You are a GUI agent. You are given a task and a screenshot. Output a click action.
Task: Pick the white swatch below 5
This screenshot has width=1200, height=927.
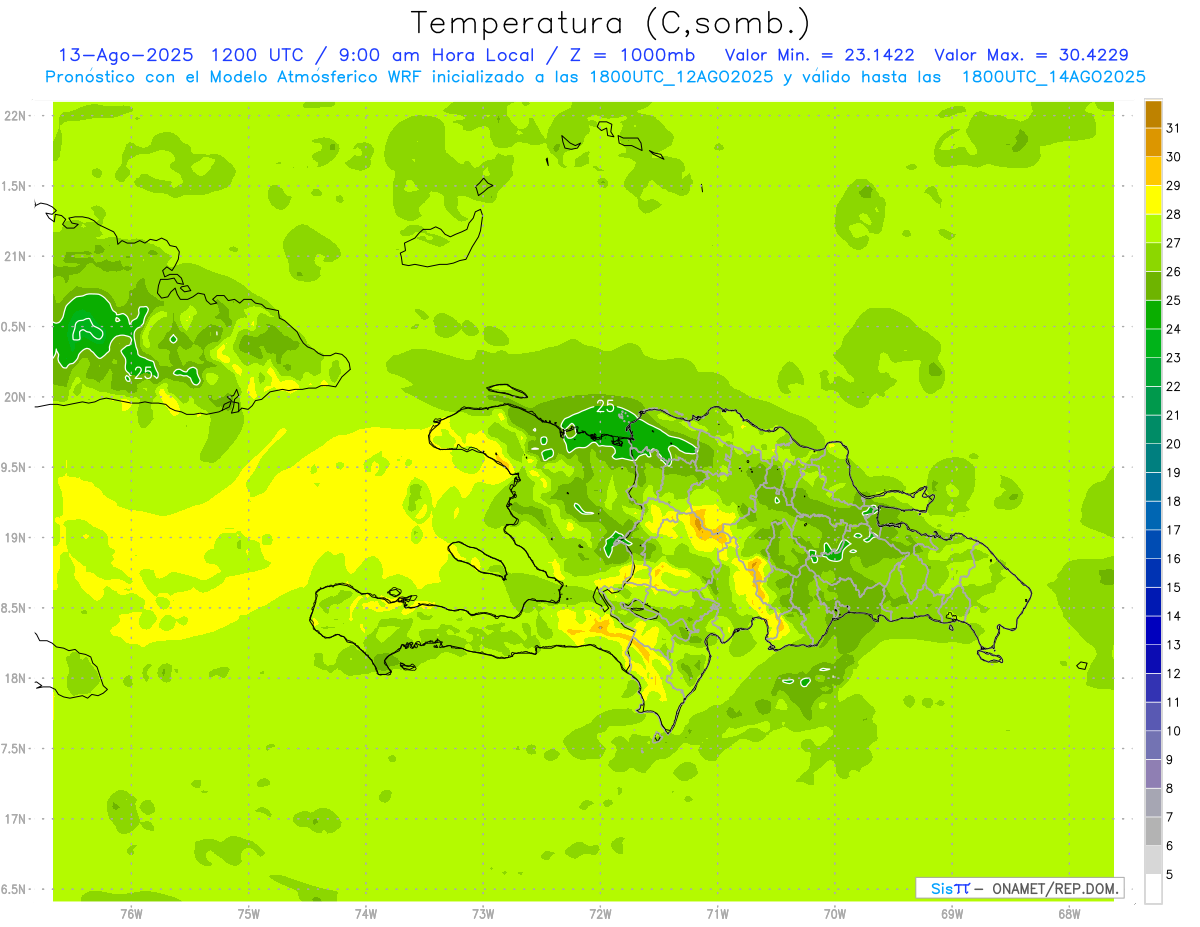[1153, 889]
